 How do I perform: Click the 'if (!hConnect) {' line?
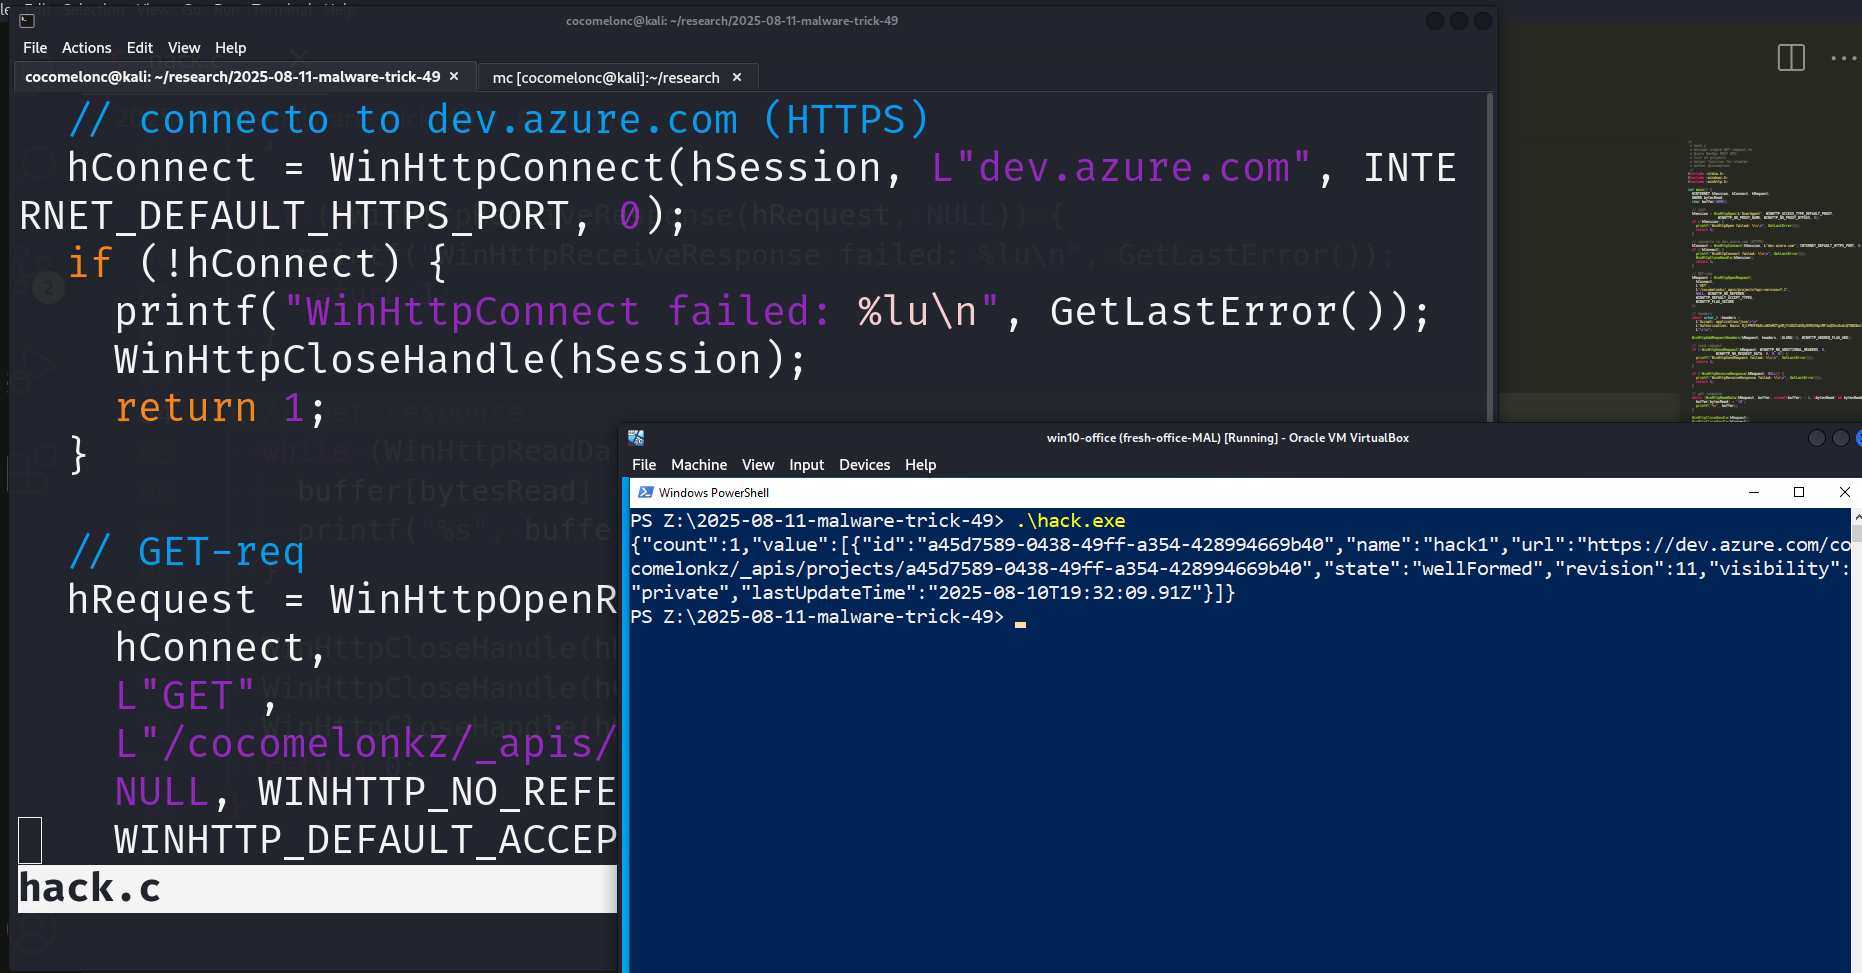point(258,264)
